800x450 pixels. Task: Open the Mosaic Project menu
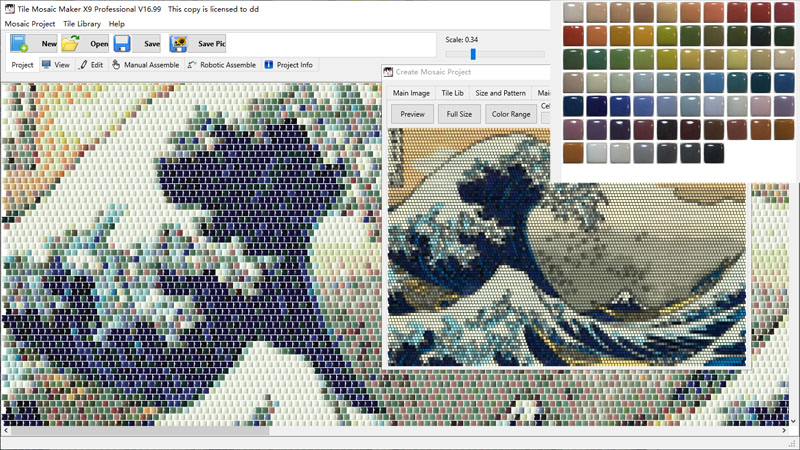click(x=30, y=24)
